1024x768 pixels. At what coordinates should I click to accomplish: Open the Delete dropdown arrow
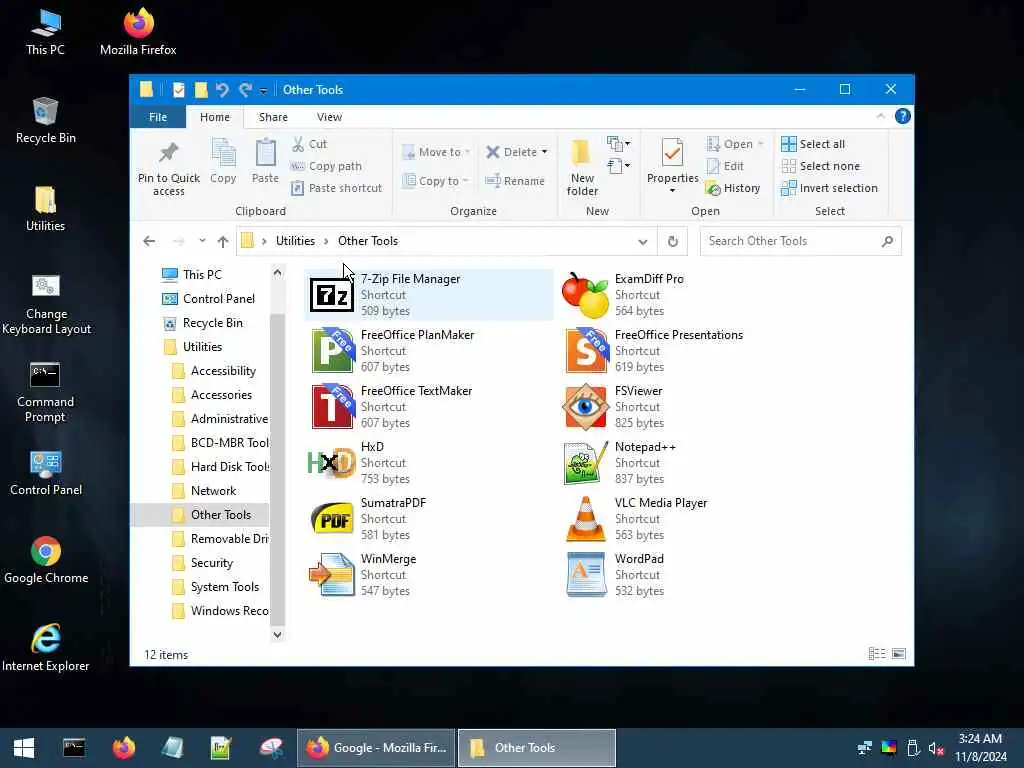tap(544, 152)
